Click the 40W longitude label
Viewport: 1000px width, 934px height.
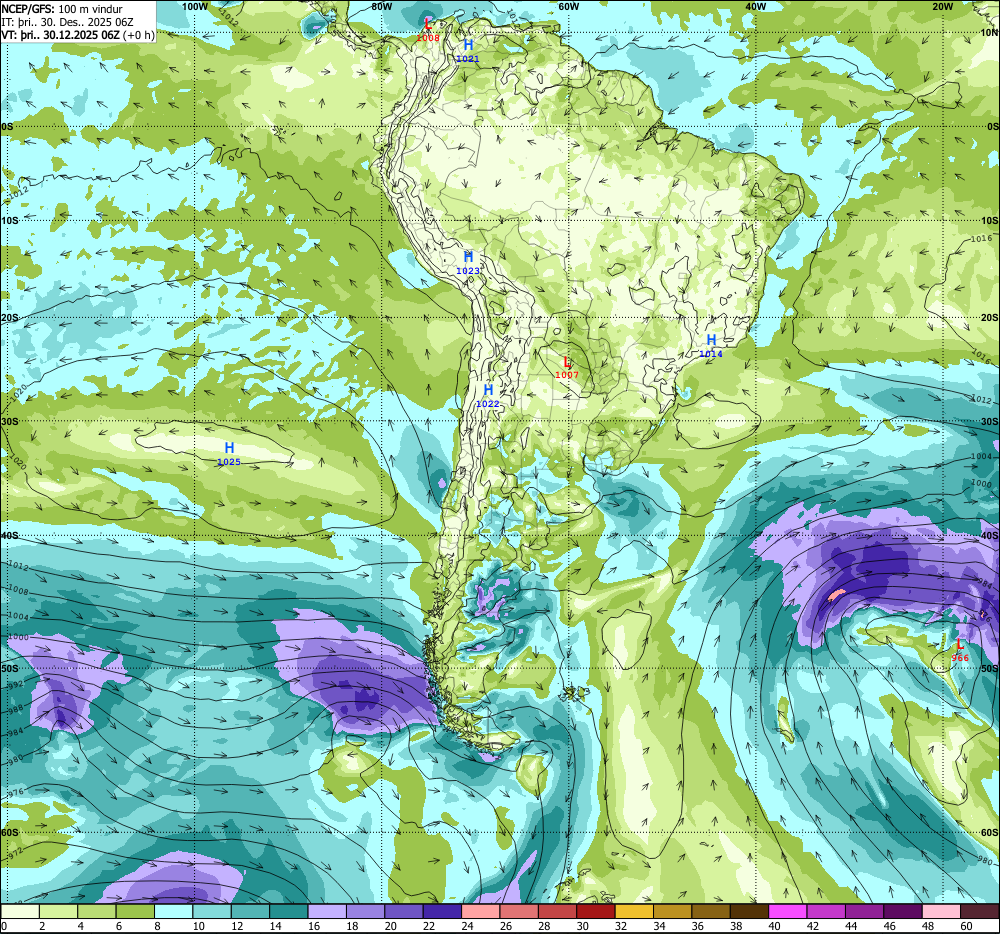pyautogui.click(x=755, y=6)
